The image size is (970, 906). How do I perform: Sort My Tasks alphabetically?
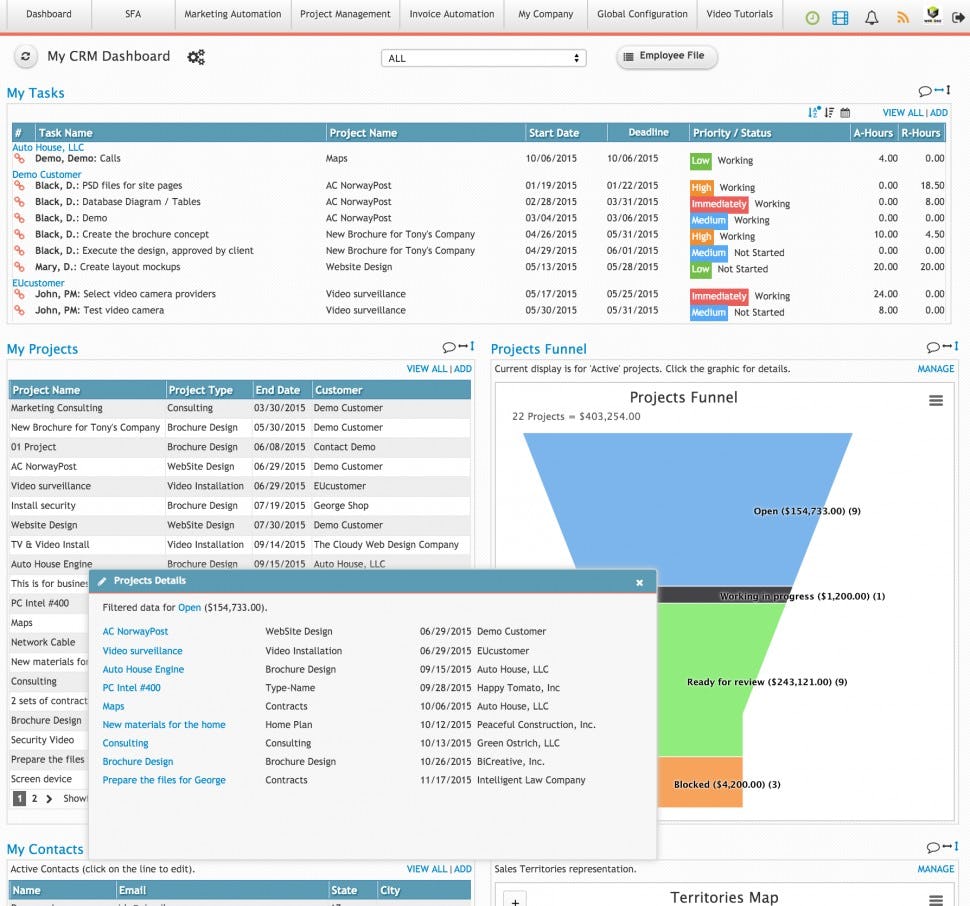(x=814, y=113)
